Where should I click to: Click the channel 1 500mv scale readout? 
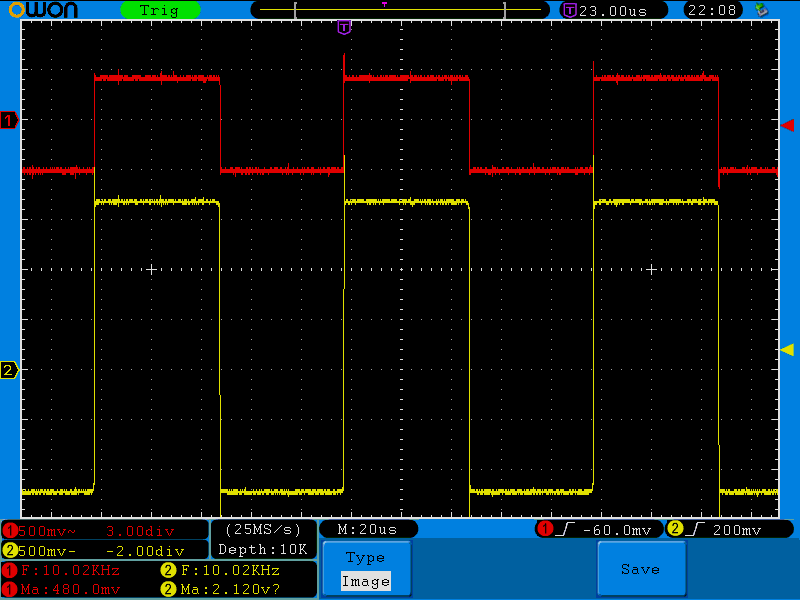pyautogui.click(x=46, y=531)
